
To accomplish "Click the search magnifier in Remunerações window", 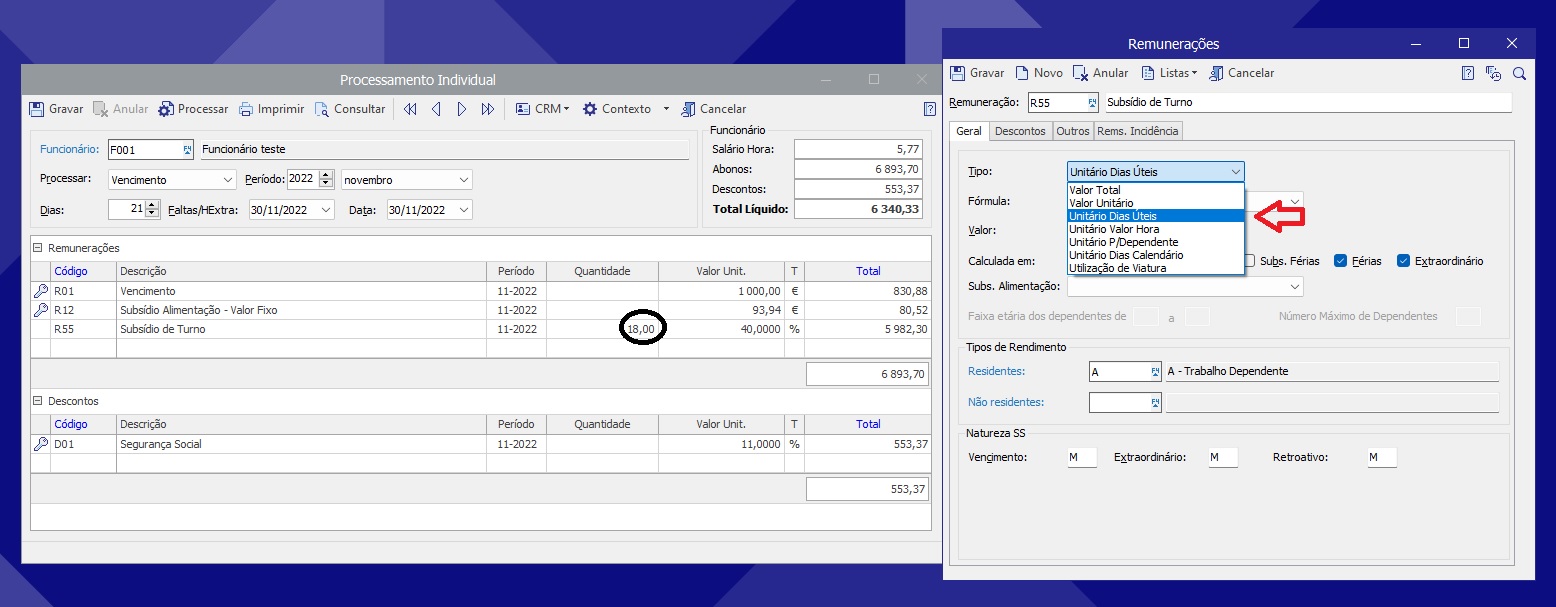I will 1519,73.
